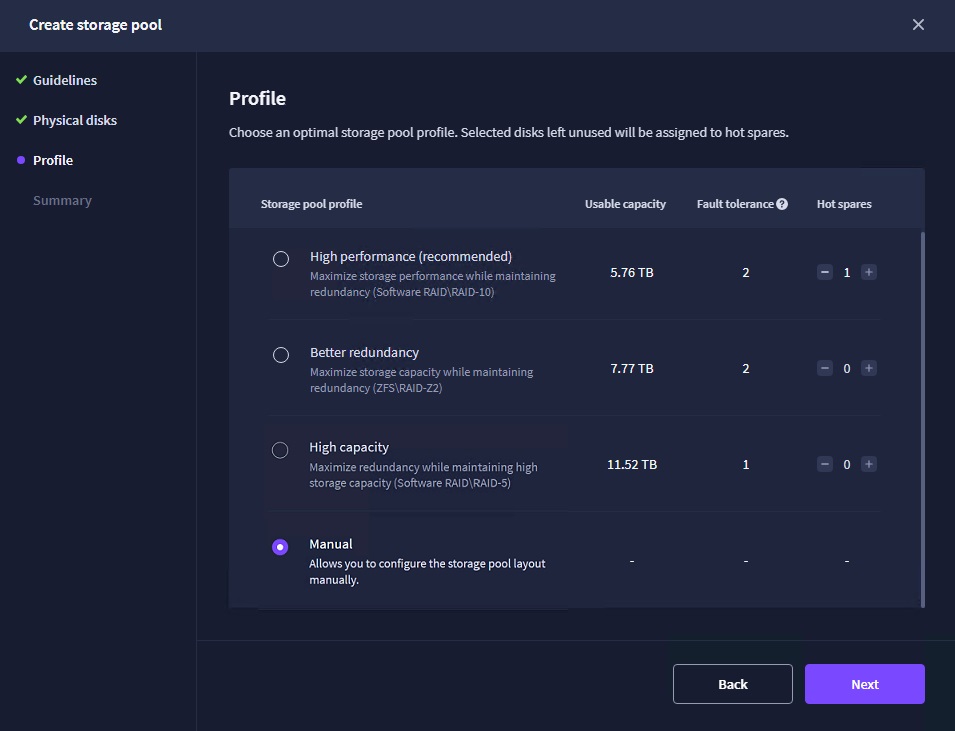
Task: Select the Better redundancy radio button
Action: (x=281, y=355)
